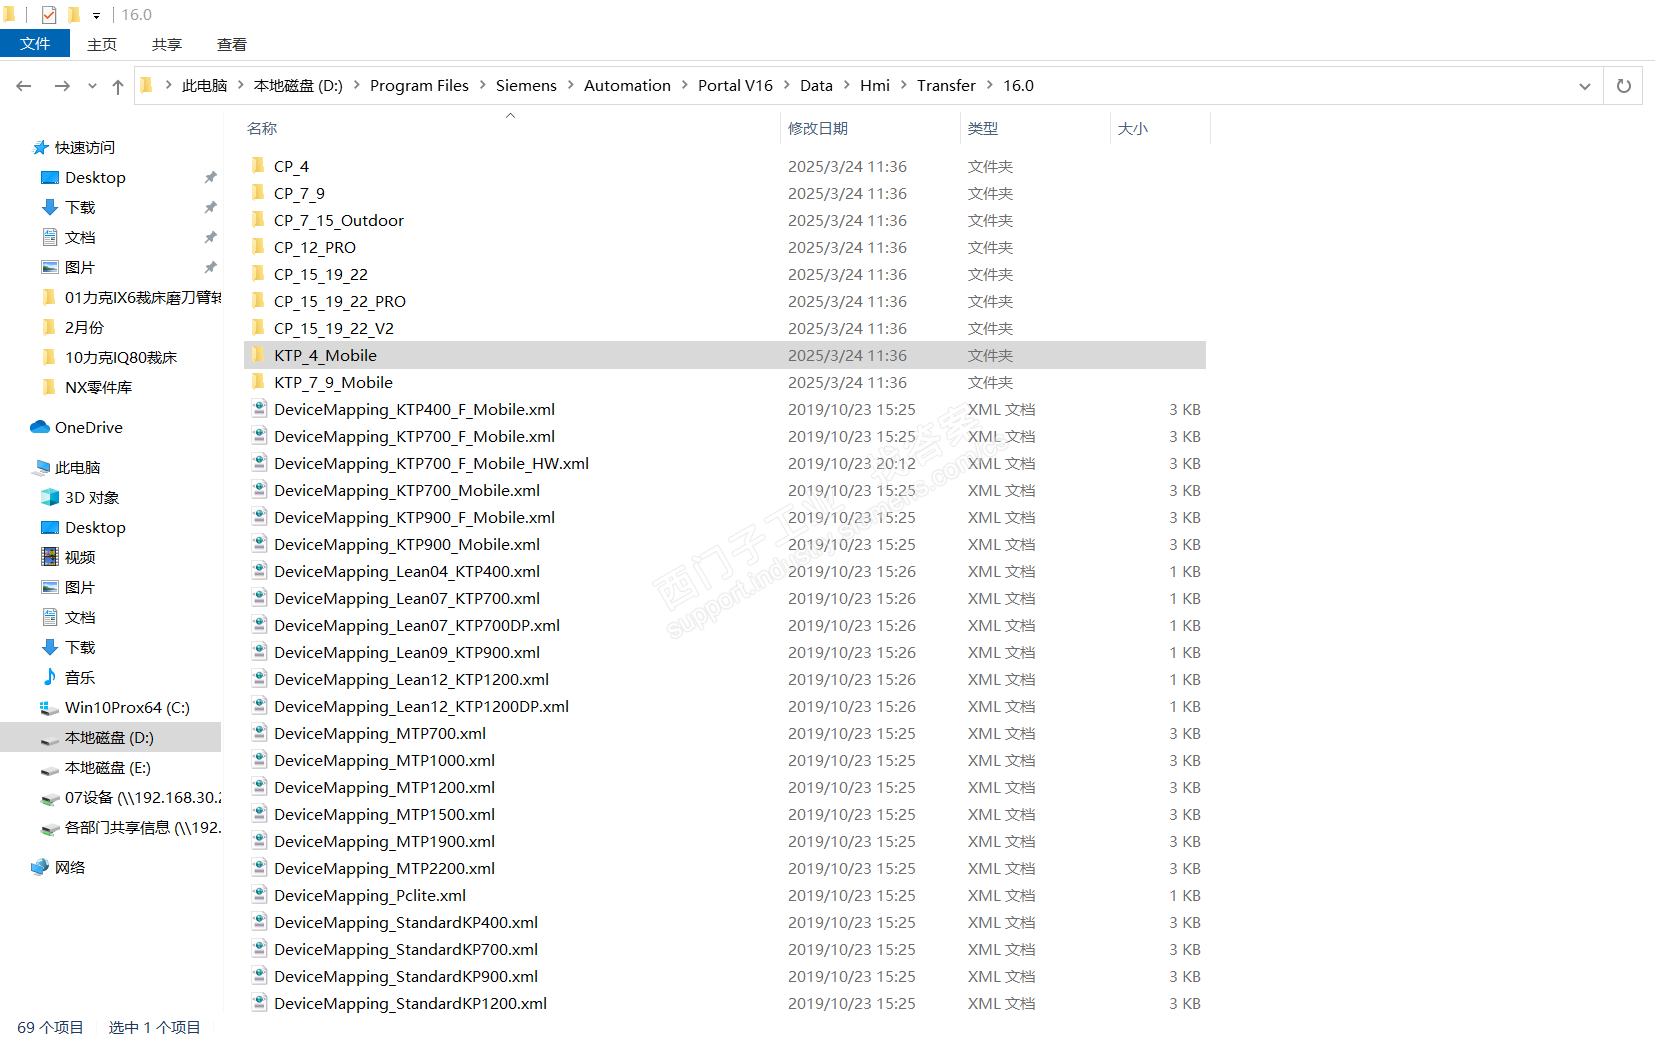The width and height of the screenshot is (1655, 1040).
Task: Expand the address bar history dropdown
Action: pyautogui.click(x=1585, y=86)
